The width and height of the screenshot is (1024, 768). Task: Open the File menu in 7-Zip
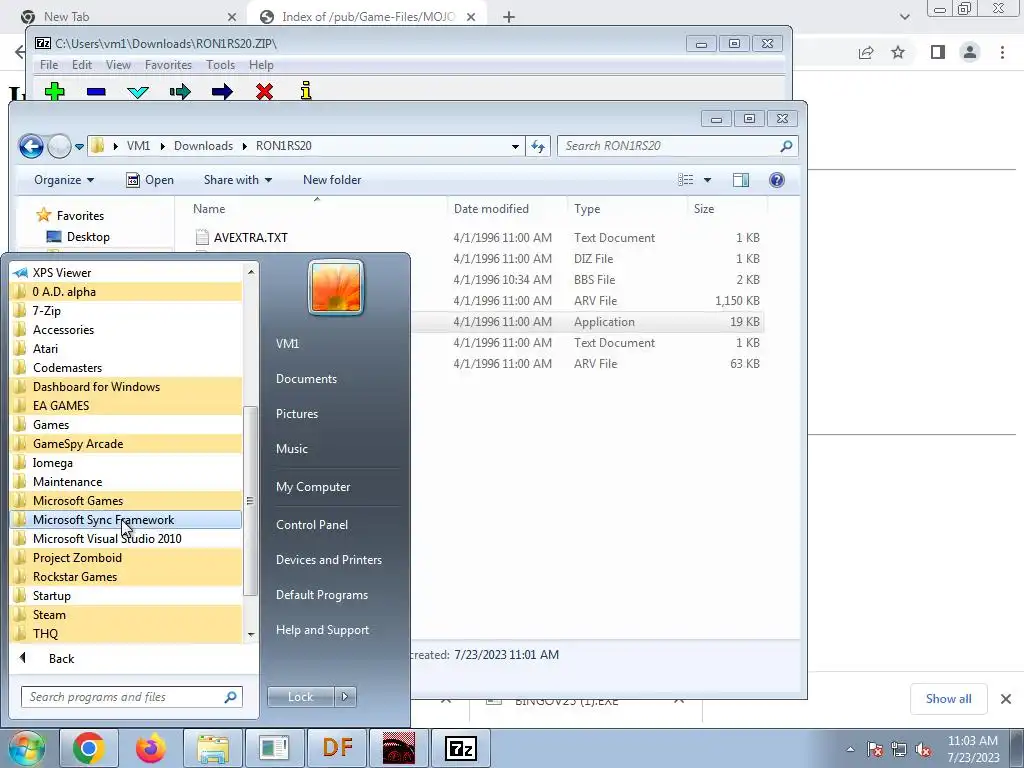49,65
